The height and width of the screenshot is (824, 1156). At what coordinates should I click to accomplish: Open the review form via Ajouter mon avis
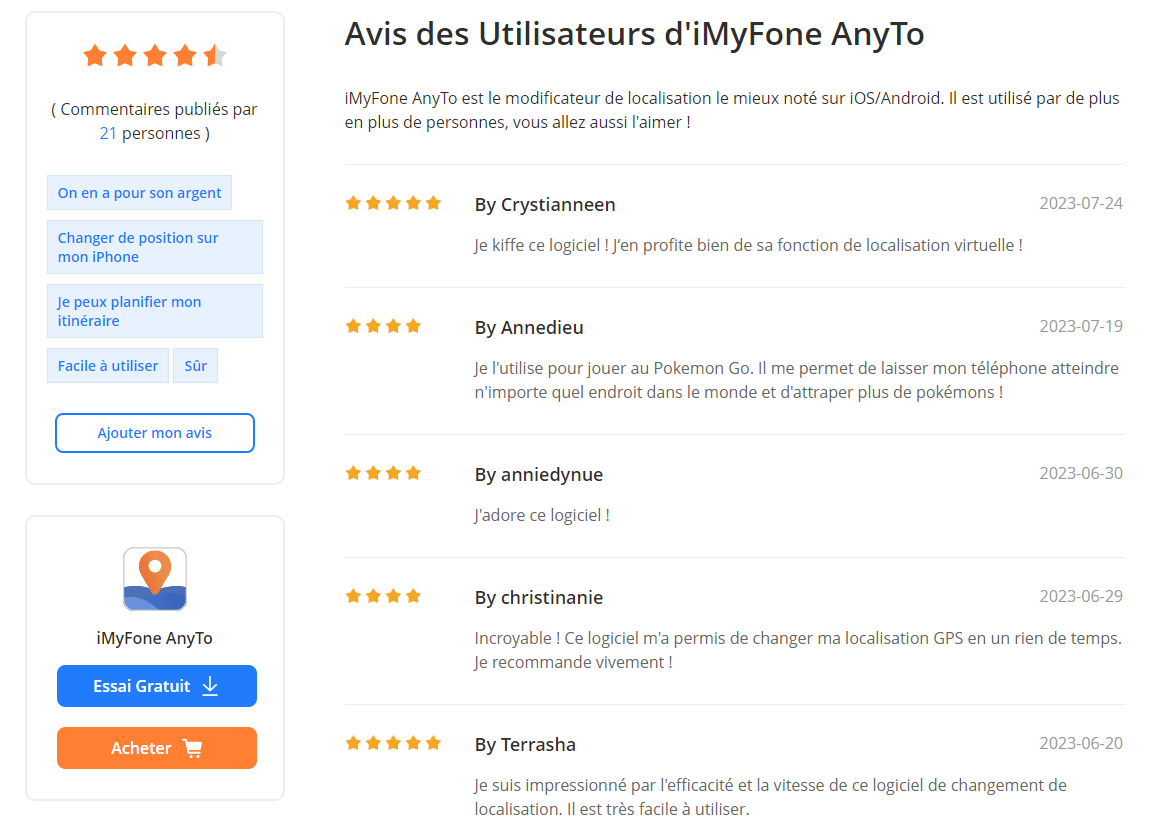pyautogui.click(x=155, y=433)
